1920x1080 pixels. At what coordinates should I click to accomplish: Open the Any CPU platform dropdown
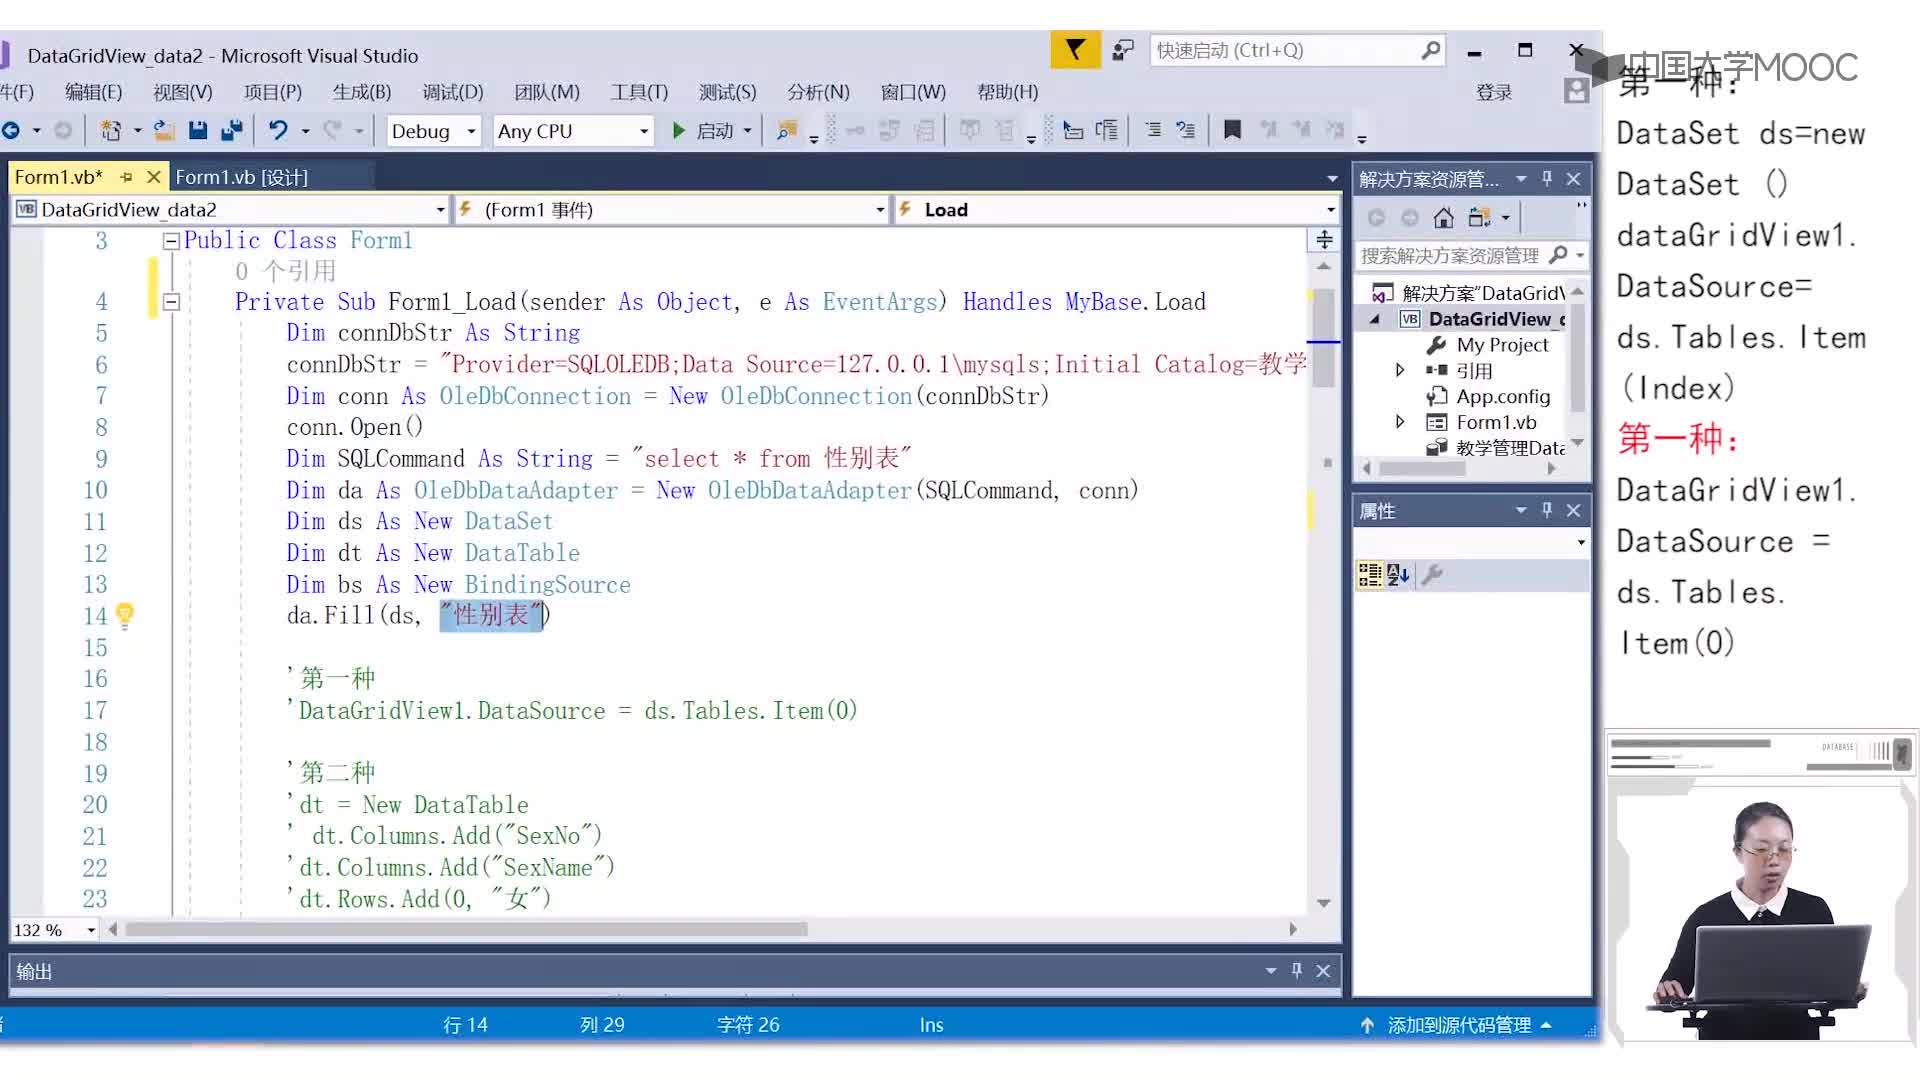point(573,131)
